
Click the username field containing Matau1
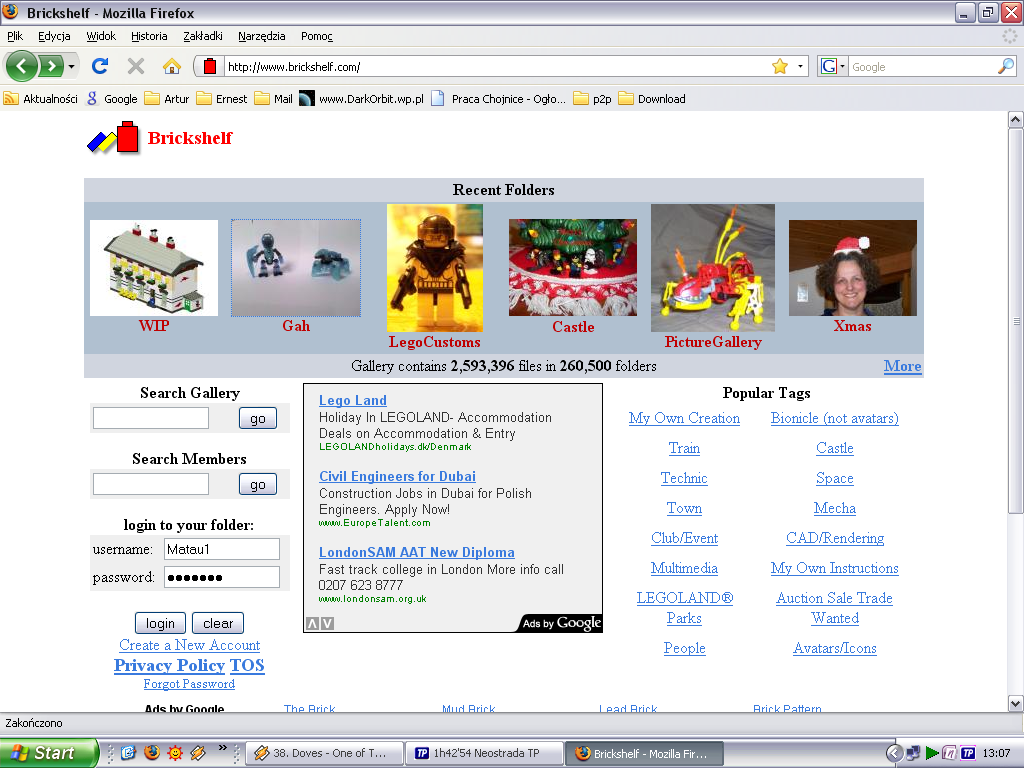(x=222, y=549)
